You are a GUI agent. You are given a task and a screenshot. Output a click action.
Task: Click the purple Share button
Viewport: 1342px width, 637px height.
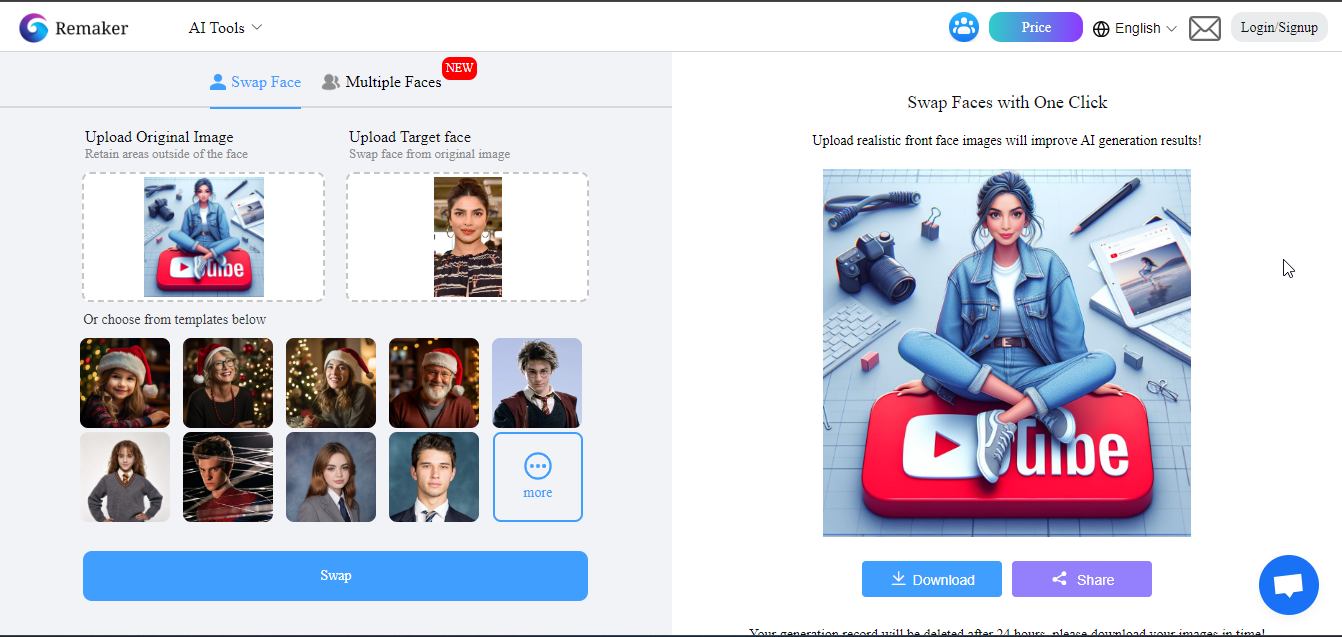pos(1082,579)
